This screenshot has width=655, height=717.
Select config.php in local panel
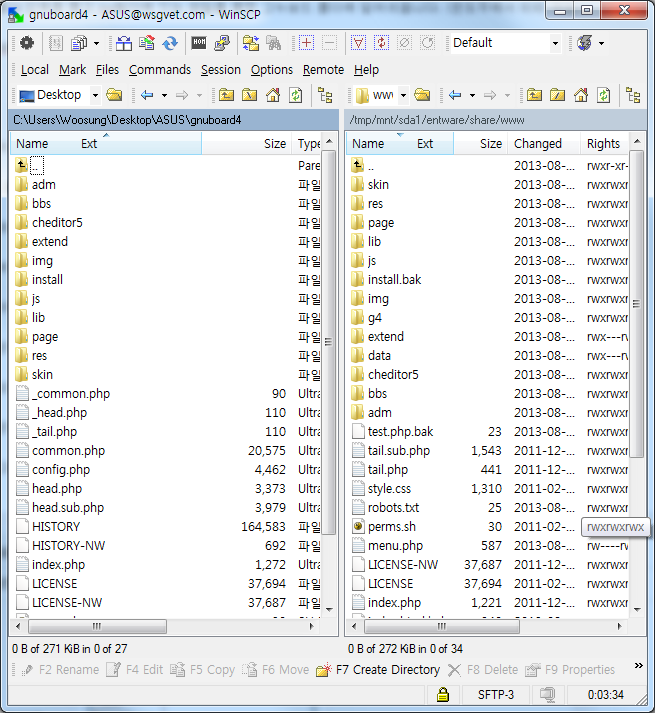click(x=60, y=469)
